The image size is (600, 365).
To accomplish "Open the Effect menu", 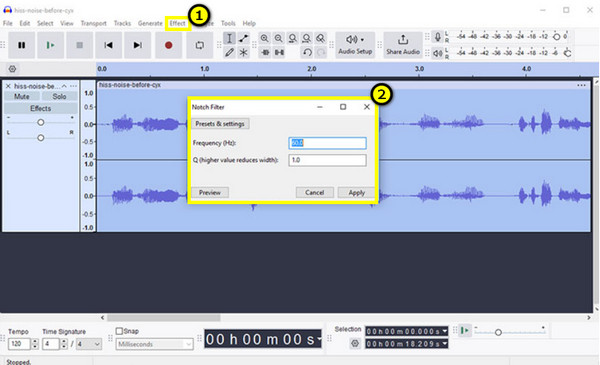I will pyautogui.click(x=177, y=23).
